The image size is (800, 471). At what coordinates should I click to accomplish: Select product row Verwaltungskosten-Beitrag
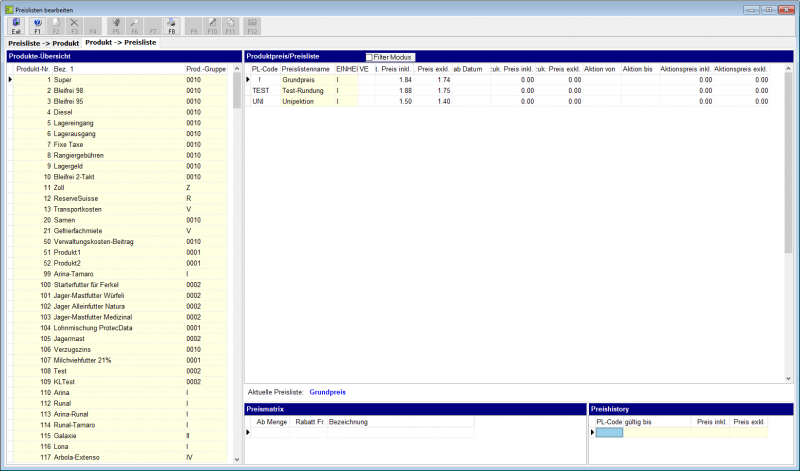(x=120, y=241)
